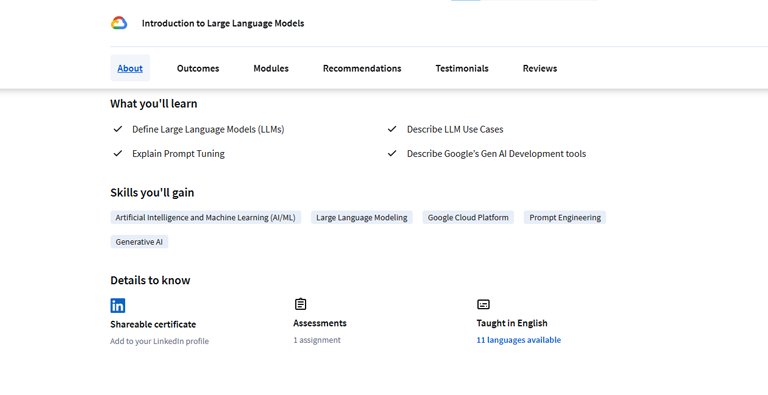The width and height of the screenshot is (768, 395).
Task: Go to the Modules tab
Action: pos(271,68)
